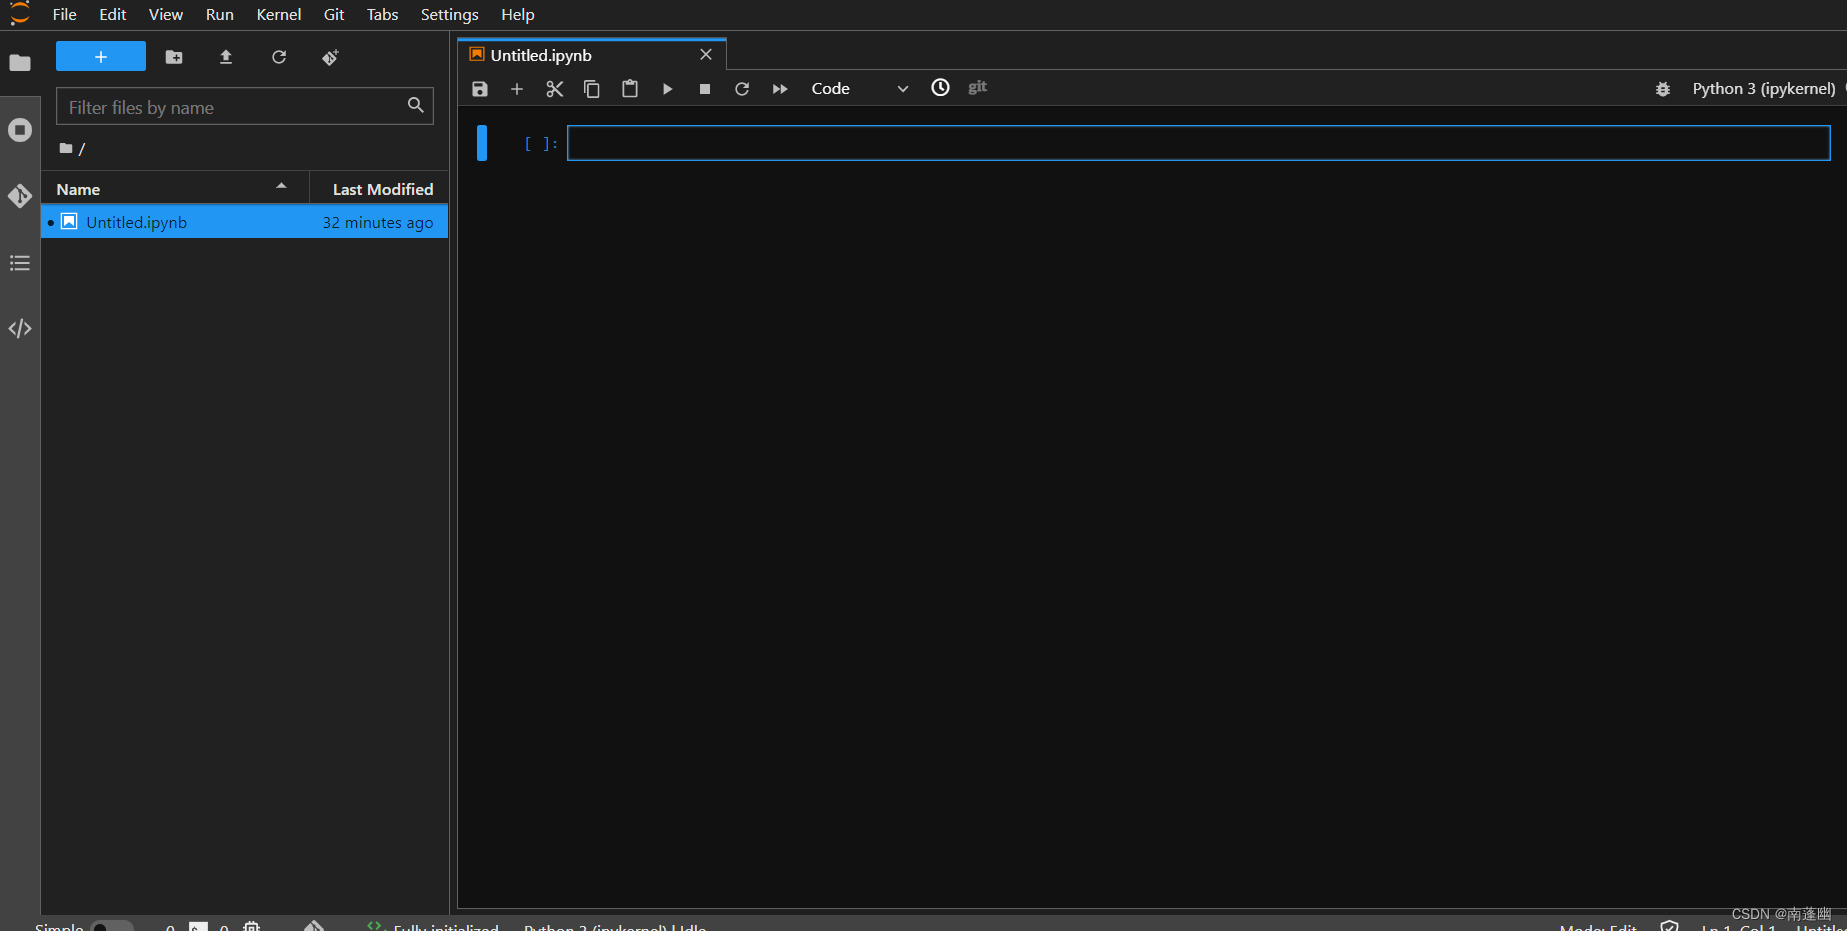The width and height of the screenshot is (1847, 931).
Task: Toggle Simple interface mode switch
Action: coord(112,927)
